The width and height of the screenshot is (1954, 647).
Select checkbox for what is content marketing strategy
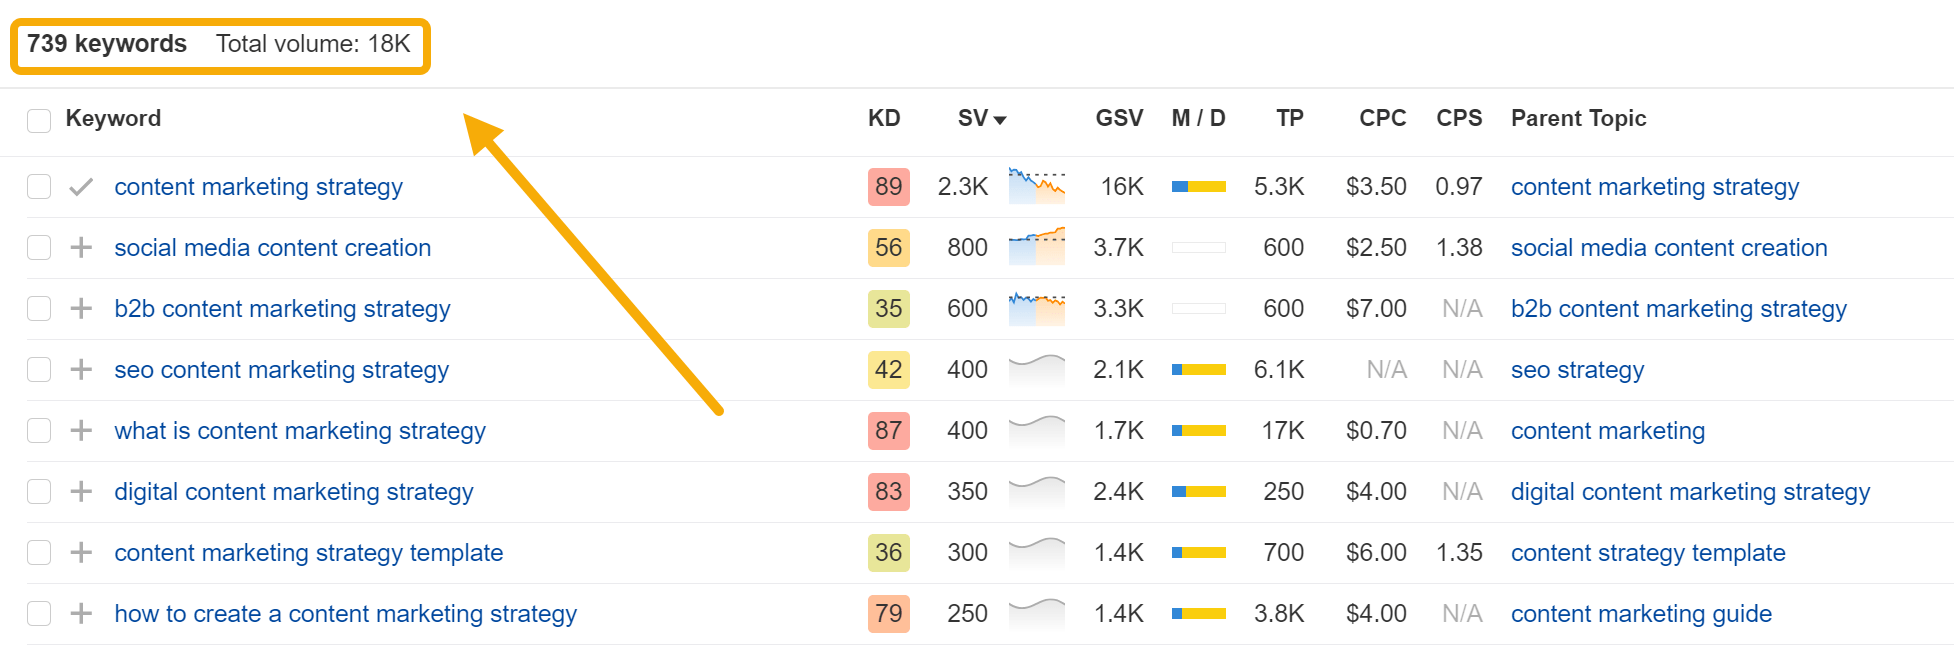39,431
